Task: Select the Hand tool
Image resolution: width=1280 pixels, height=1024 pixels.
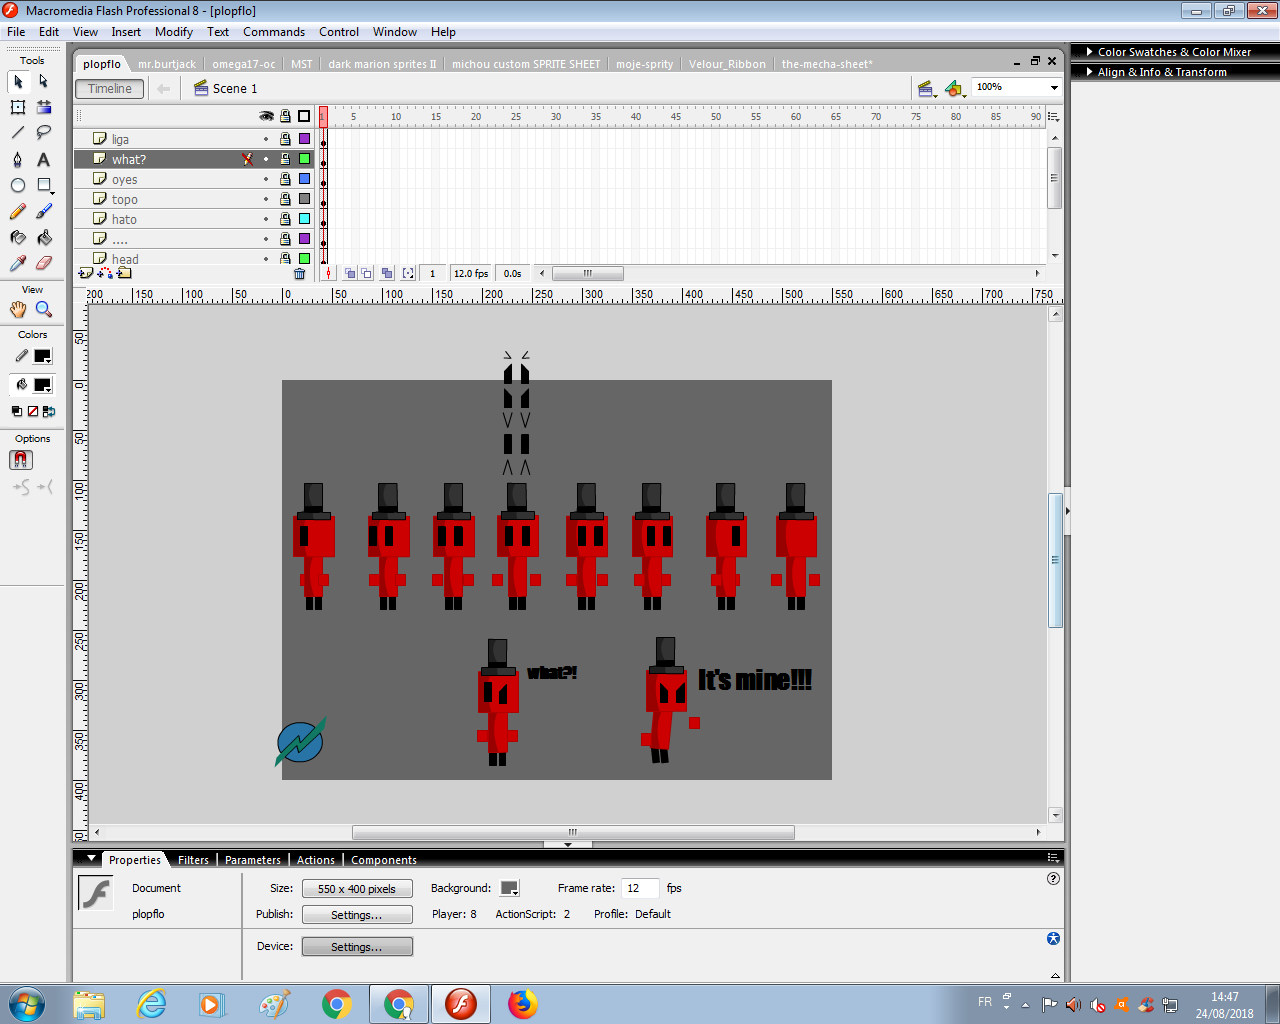Action: click(x=18, y=310)
